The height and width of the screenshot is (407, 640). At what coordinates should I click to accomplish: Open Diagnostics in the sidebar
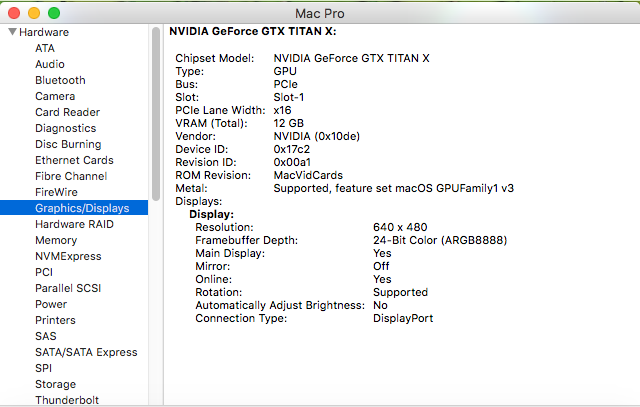coord(66,128)
